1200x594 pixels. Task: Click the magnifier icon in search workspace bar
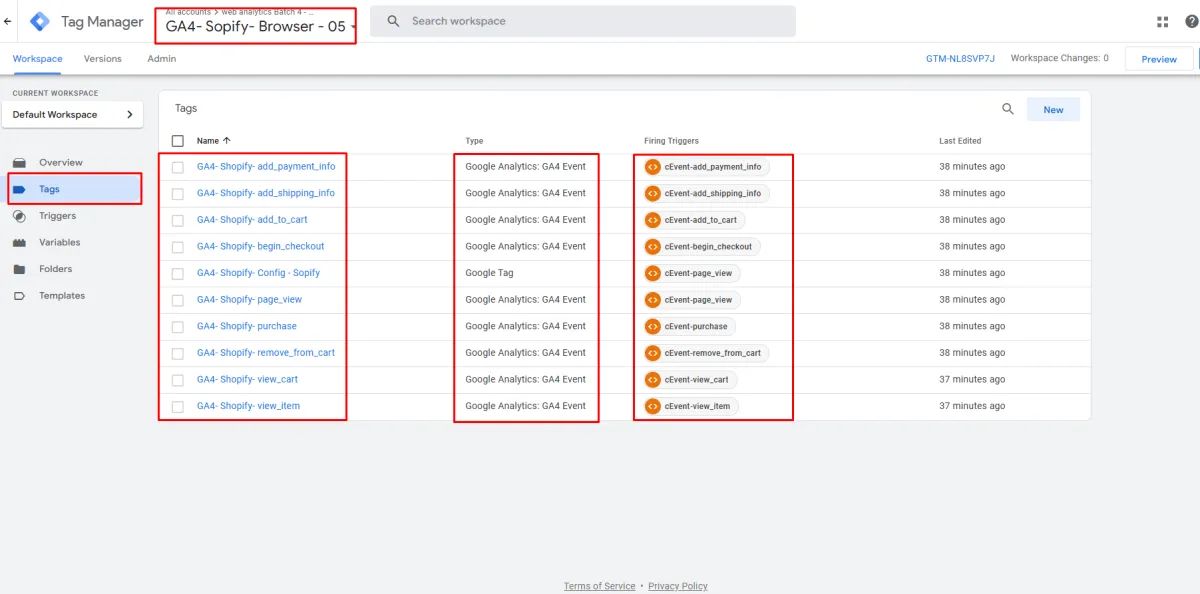pos(393,21)
